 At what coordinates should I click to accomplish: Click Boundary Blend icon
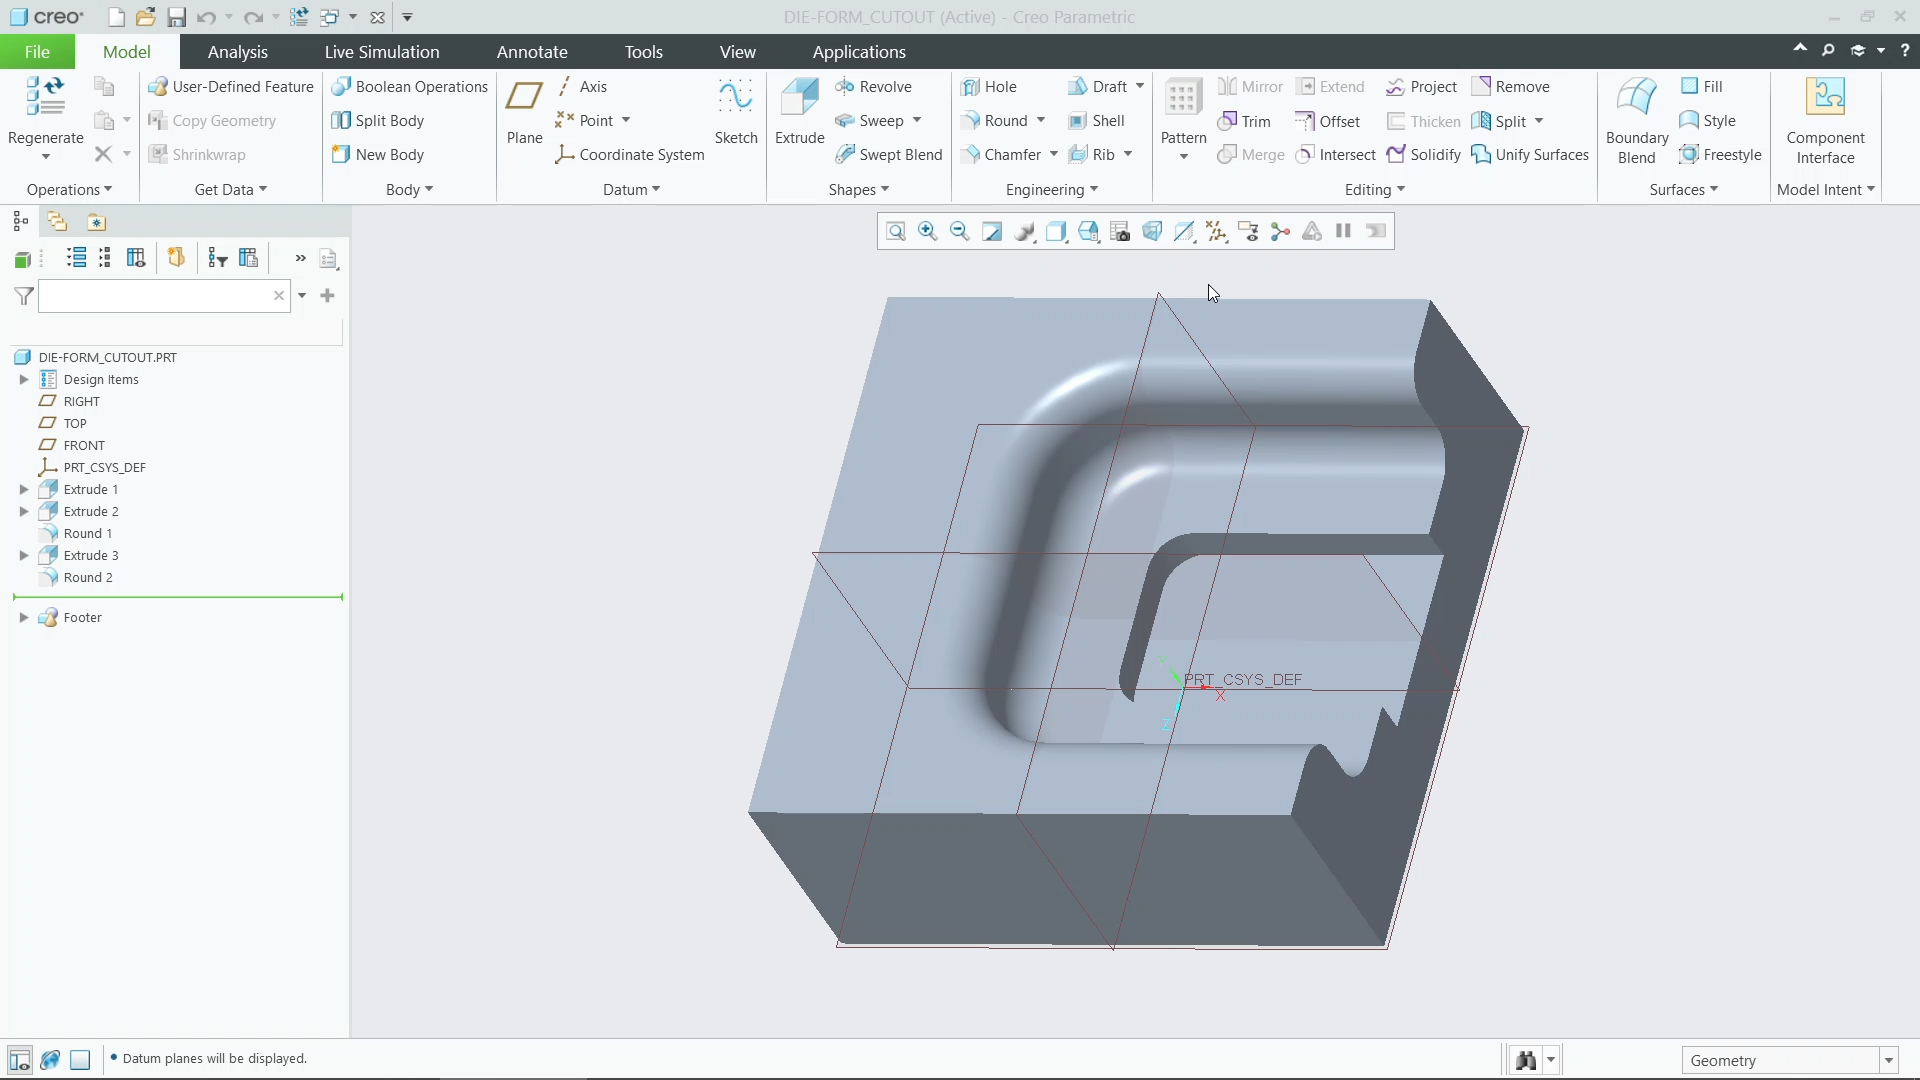[1637, 98]
